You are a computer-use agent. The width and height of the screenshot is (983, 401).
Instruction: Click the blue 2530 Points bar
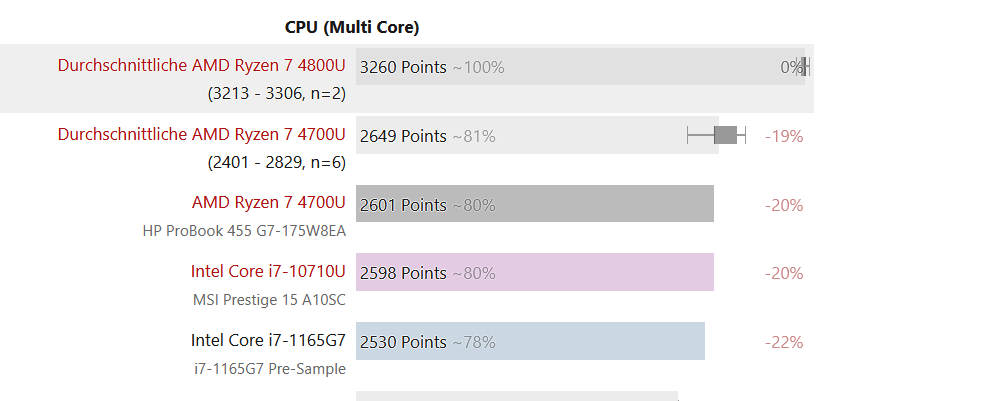tap(530, 341)
